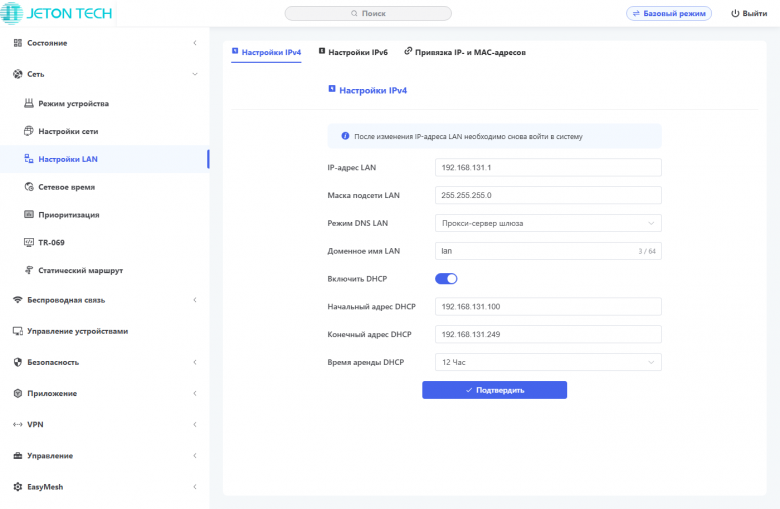This screenshot has height=509, width=780.
Task: Click the TR-069 monitor icon
Action: point(29,242)
